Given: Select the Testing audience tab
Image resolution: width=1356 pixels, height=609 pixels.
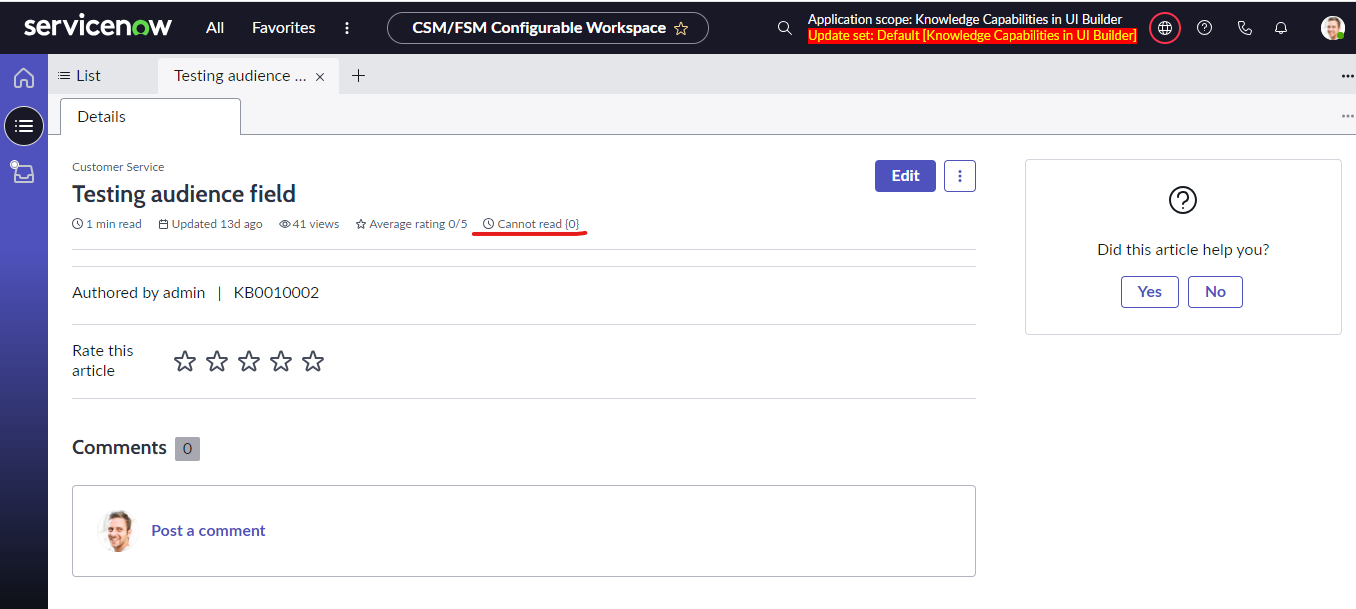Looking at the screenshot, I should point(240,76).
